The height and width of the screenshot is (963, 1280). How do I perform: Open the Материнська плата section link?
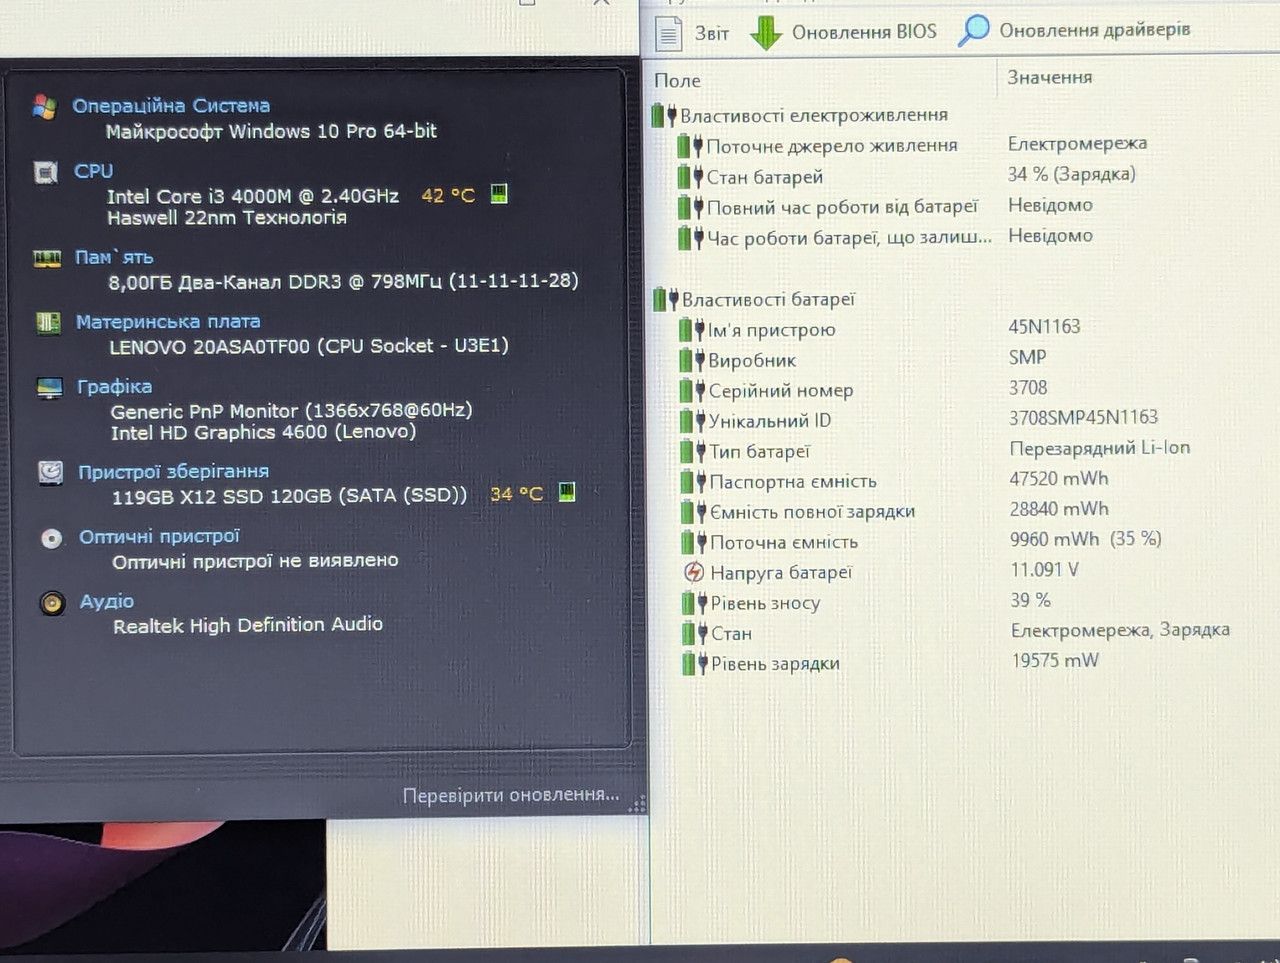(x=168, y=321)
